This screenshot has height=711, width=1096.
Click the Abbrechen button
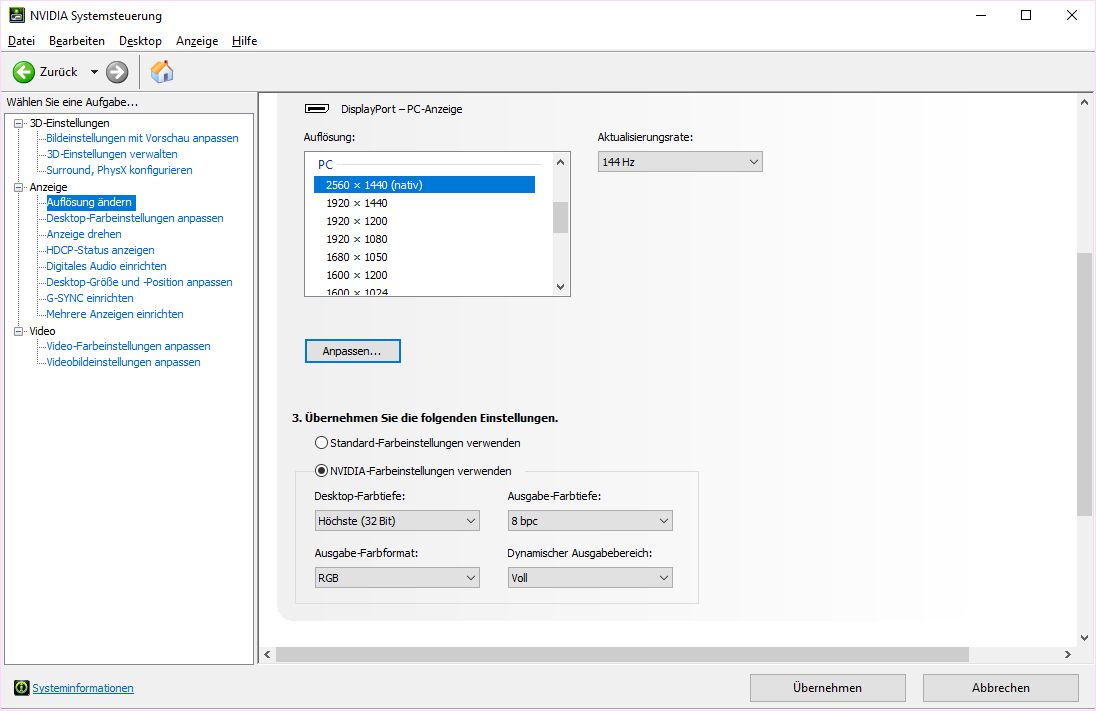1000,688
